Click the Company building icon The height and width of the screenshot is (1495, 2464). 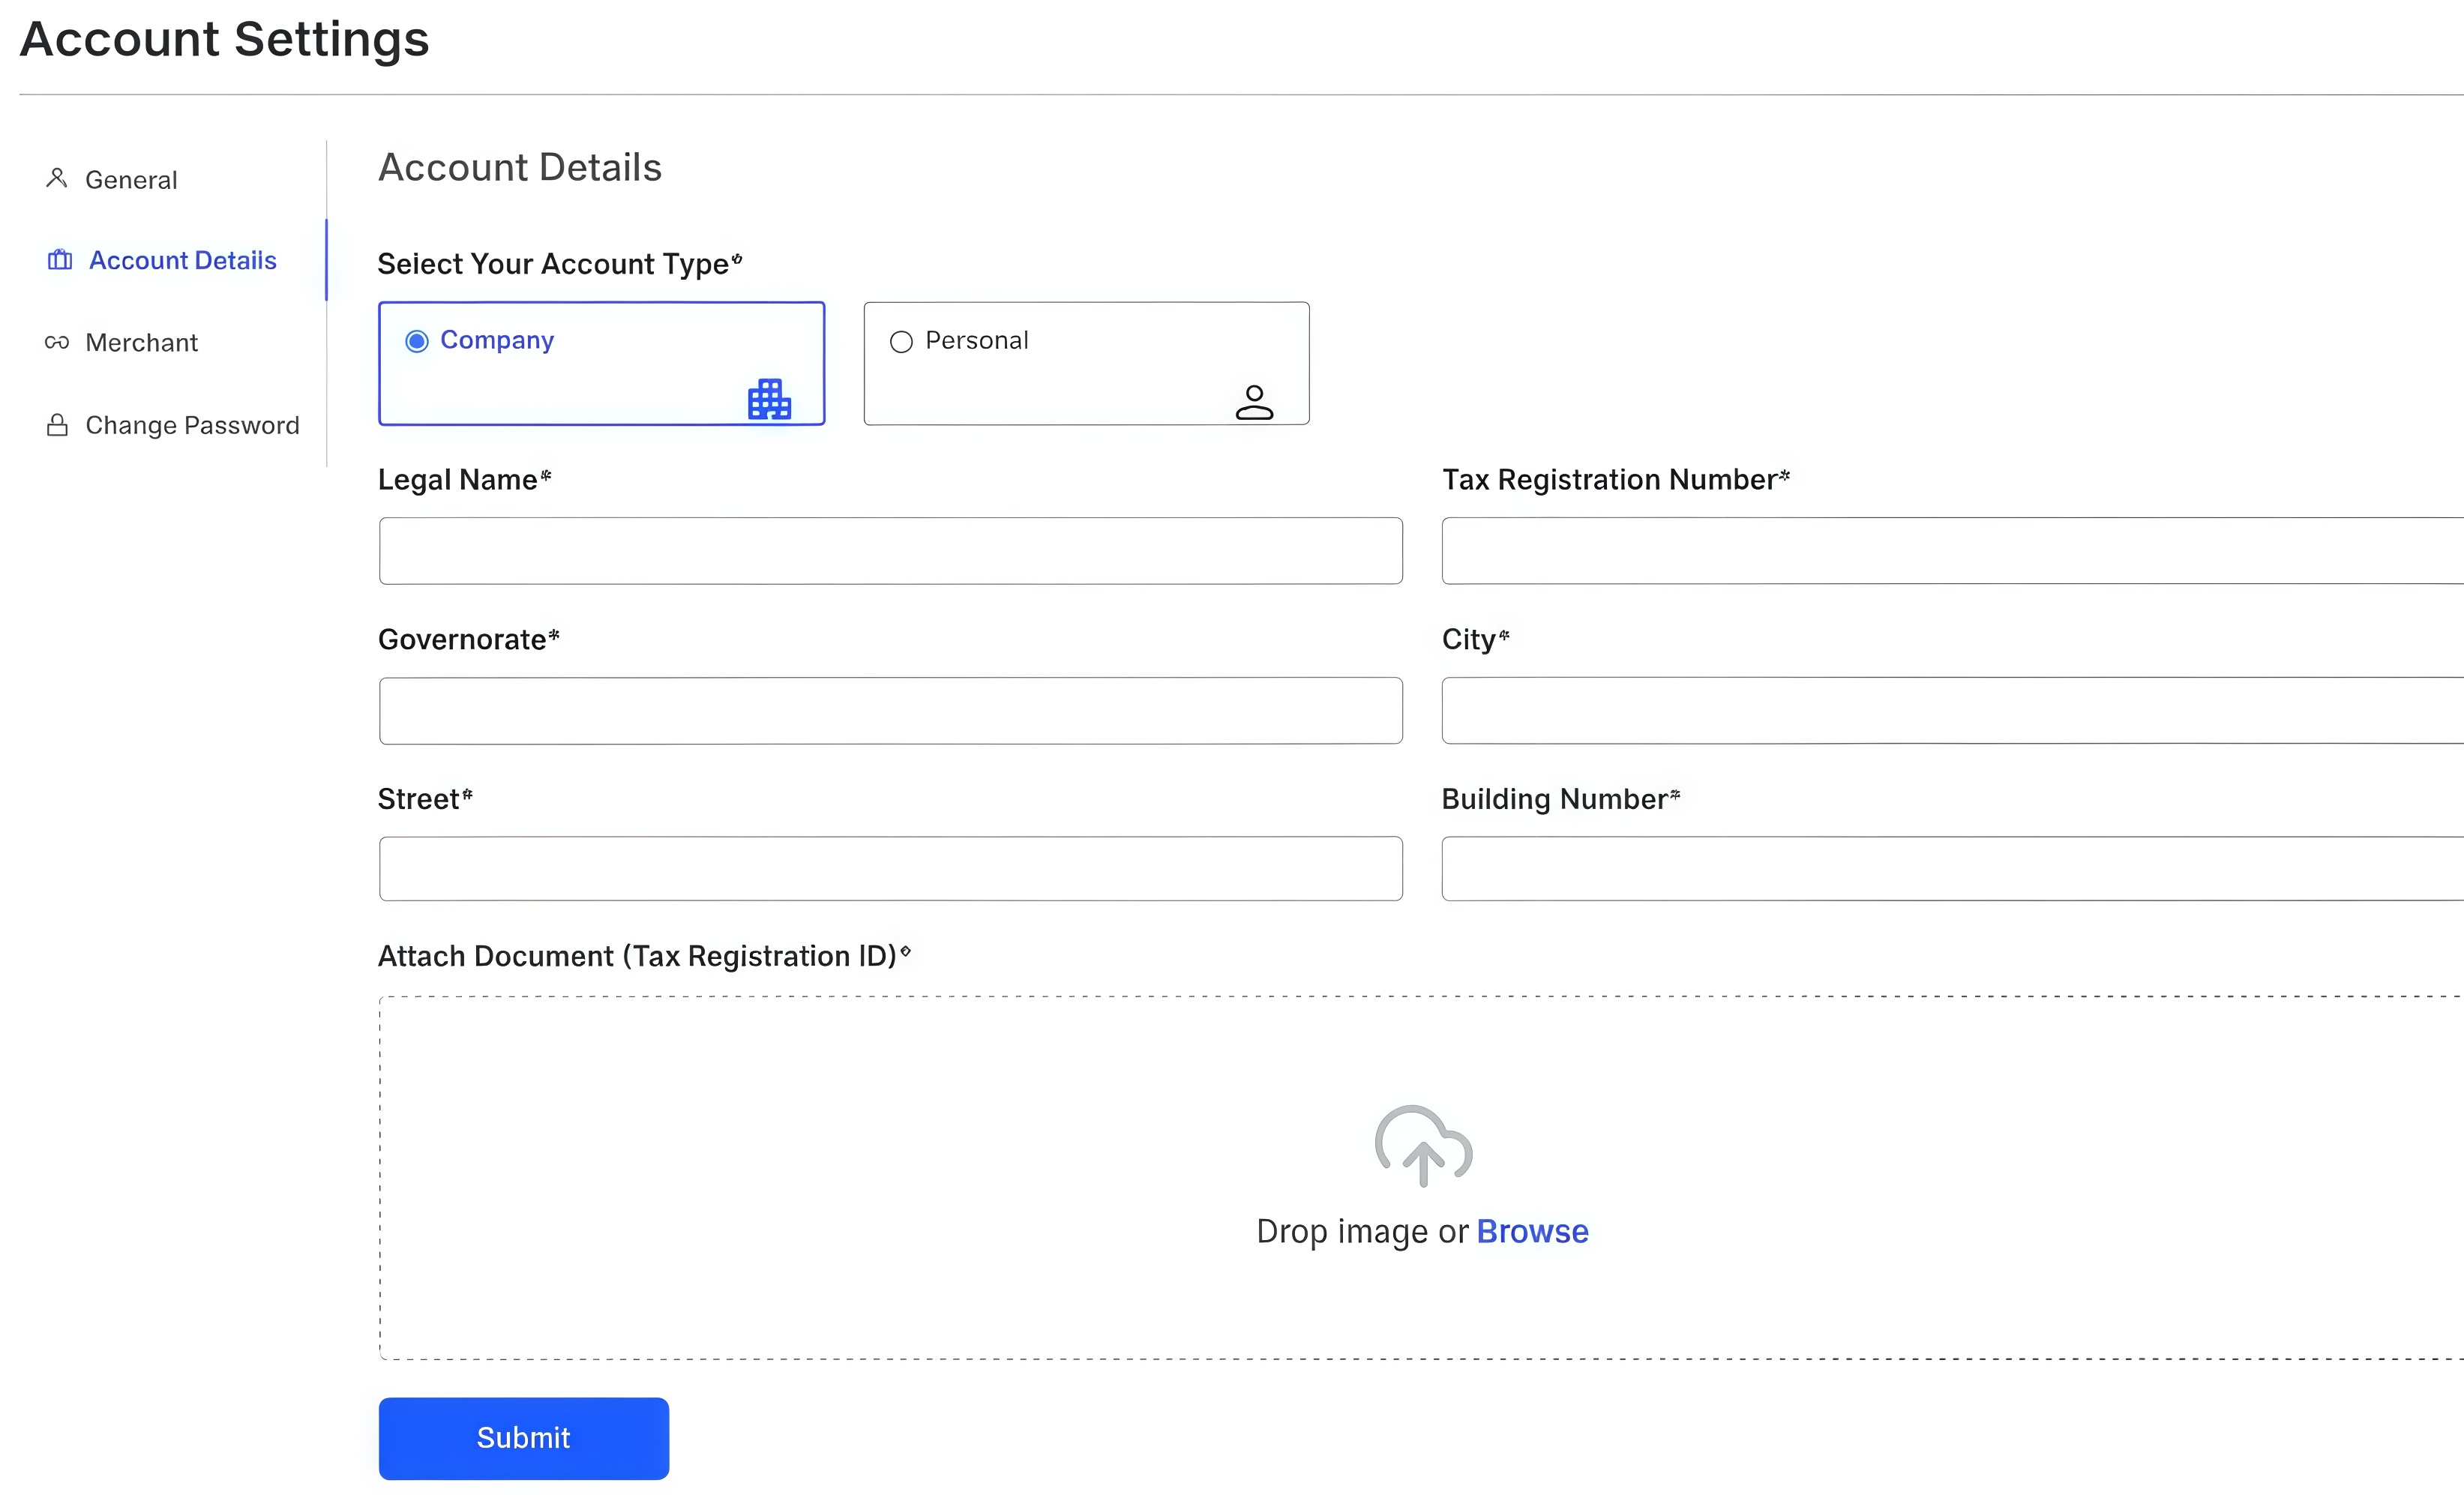click(x=769, y=399)
